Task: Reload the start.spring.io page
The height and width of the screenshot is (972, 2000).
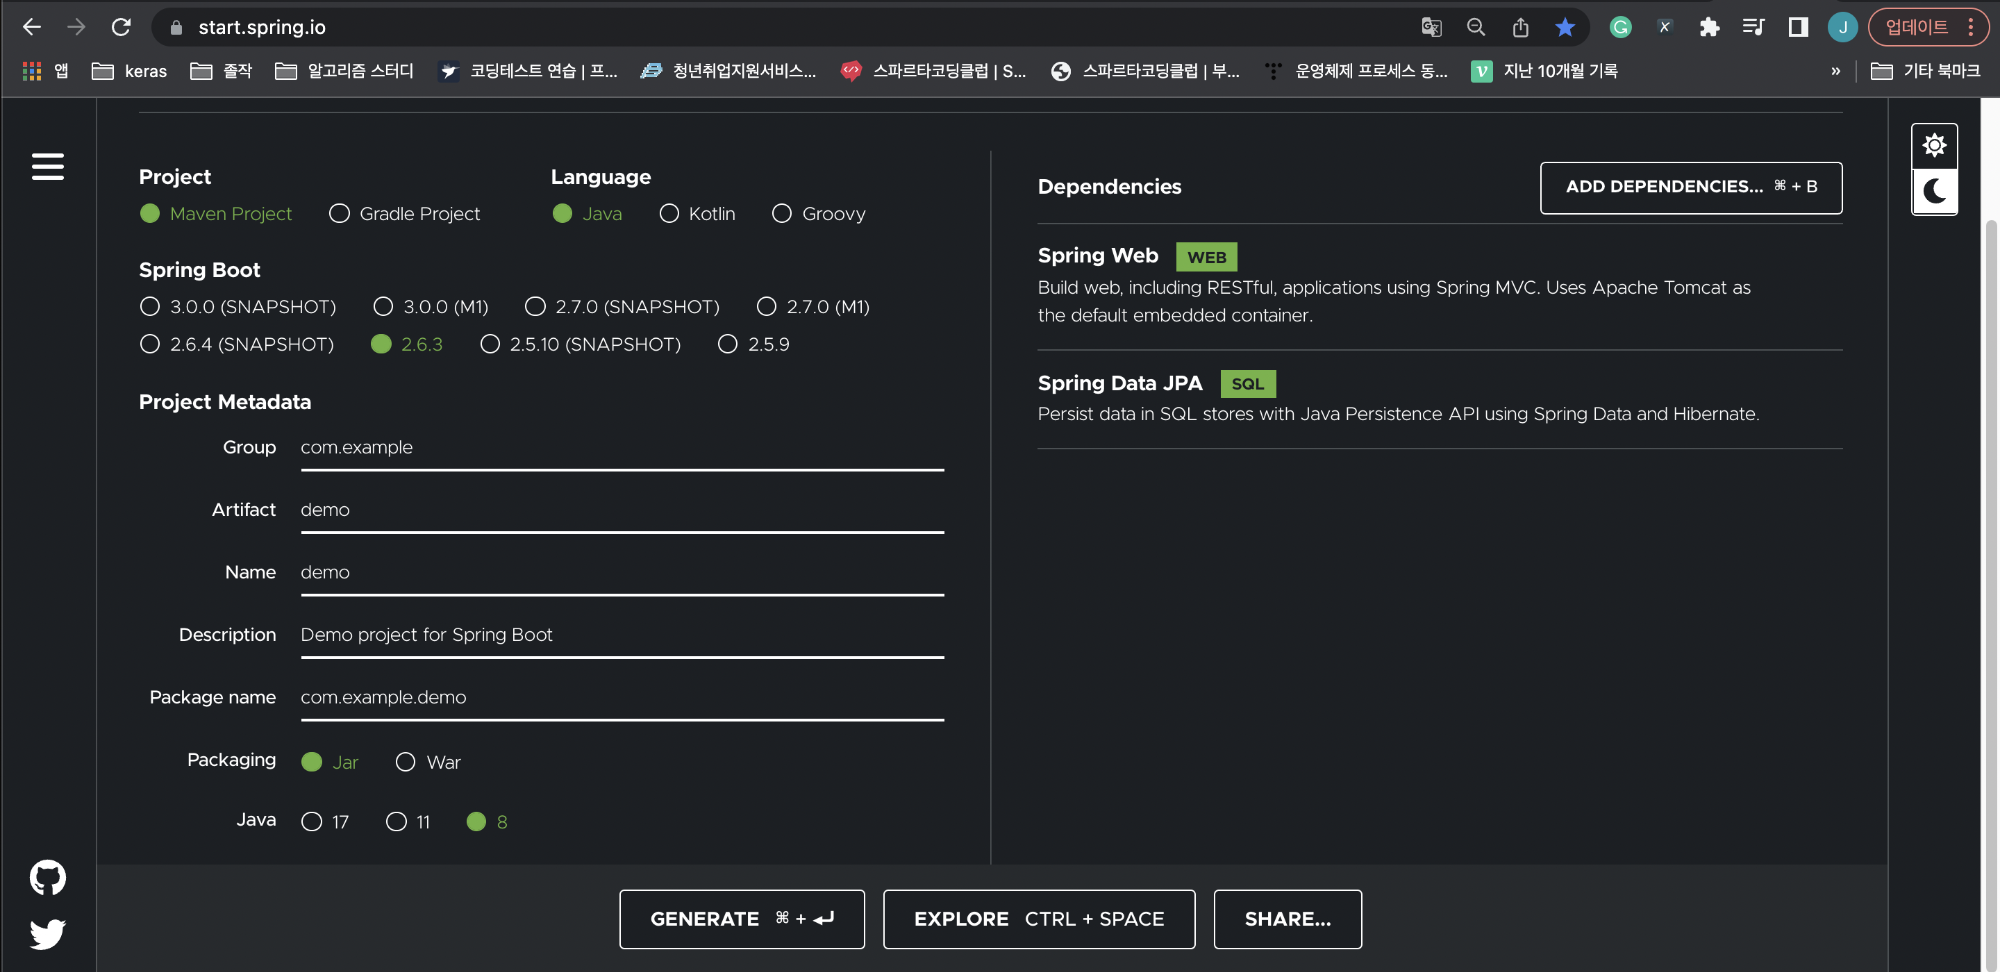Action: [121, 27]
